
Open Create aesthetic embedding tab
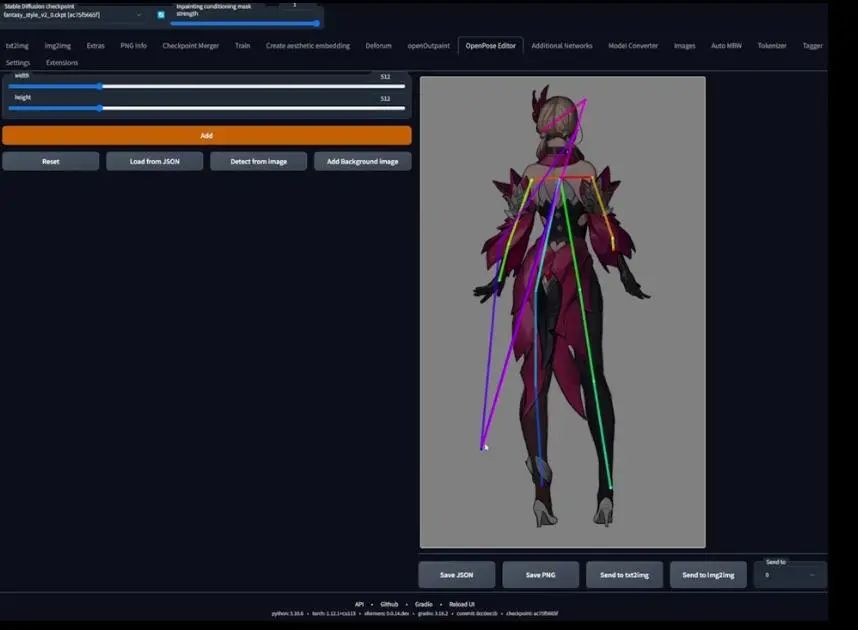point(308,46)
